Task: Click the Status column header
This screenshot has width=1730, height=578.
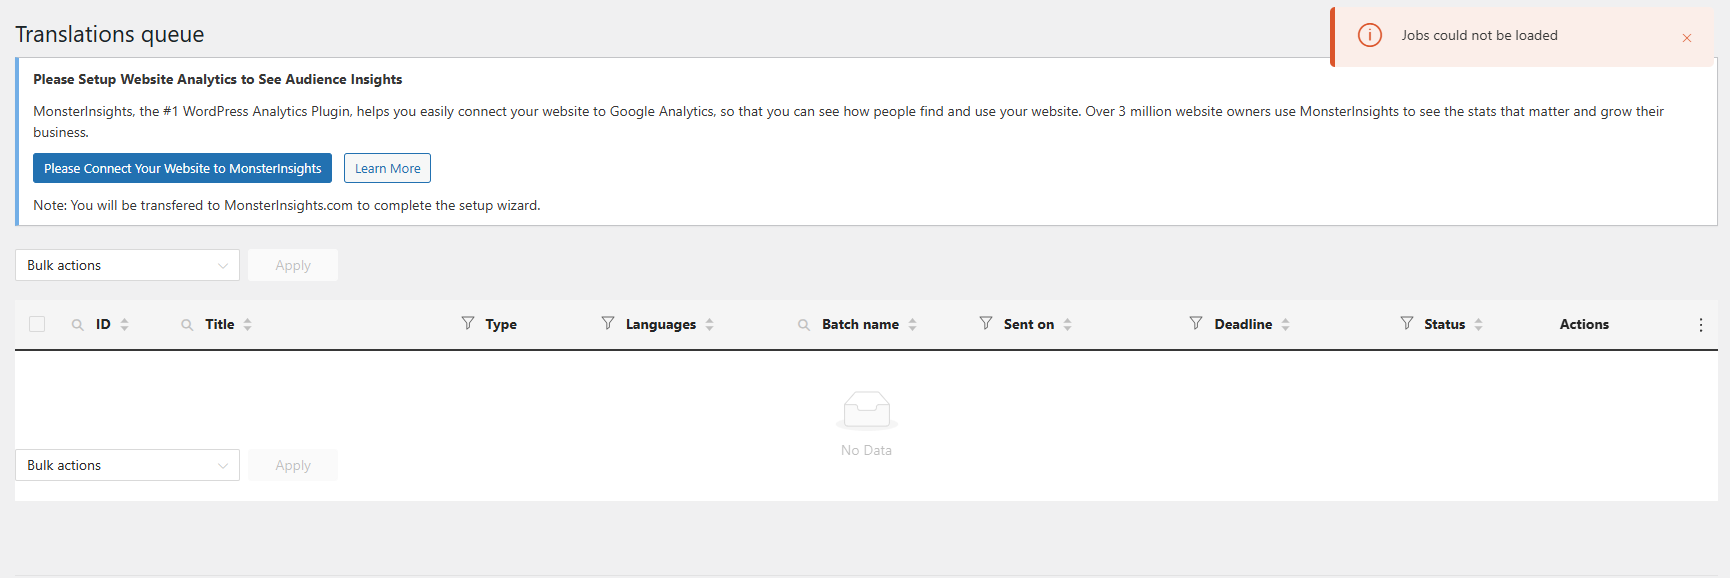Action: (1444, 324)
